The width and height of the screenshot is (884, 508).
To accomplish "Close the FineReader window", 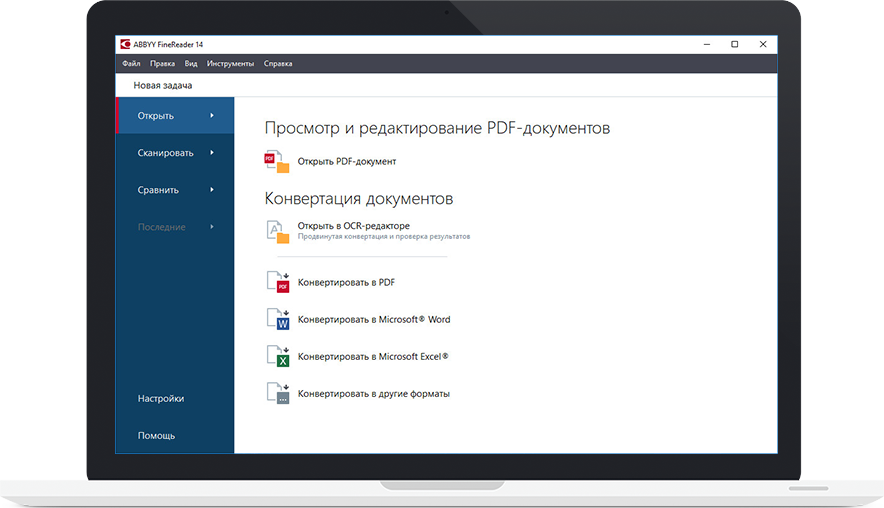I will [x=763, y=44].
